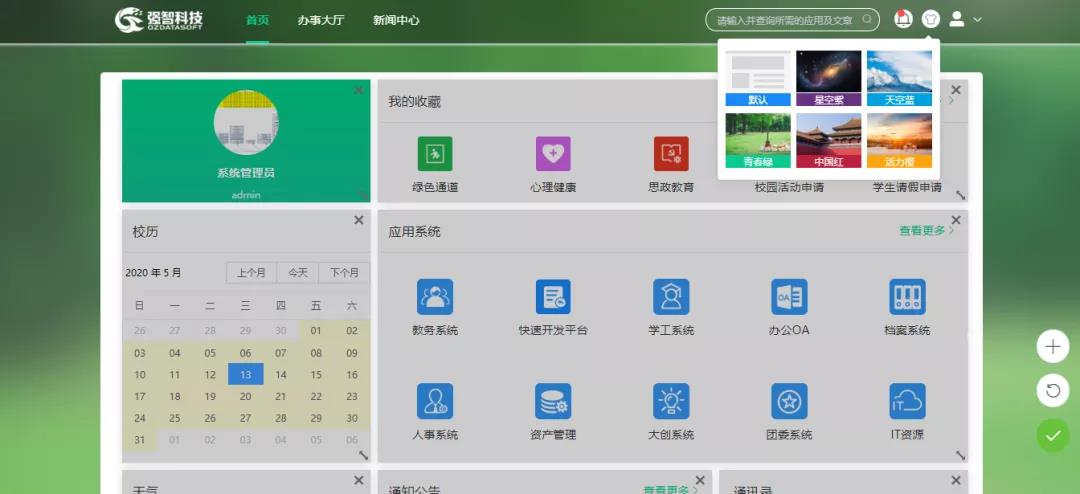
Task: Confirm layout with green checkmark button
Action: [x=1052, y=435]
